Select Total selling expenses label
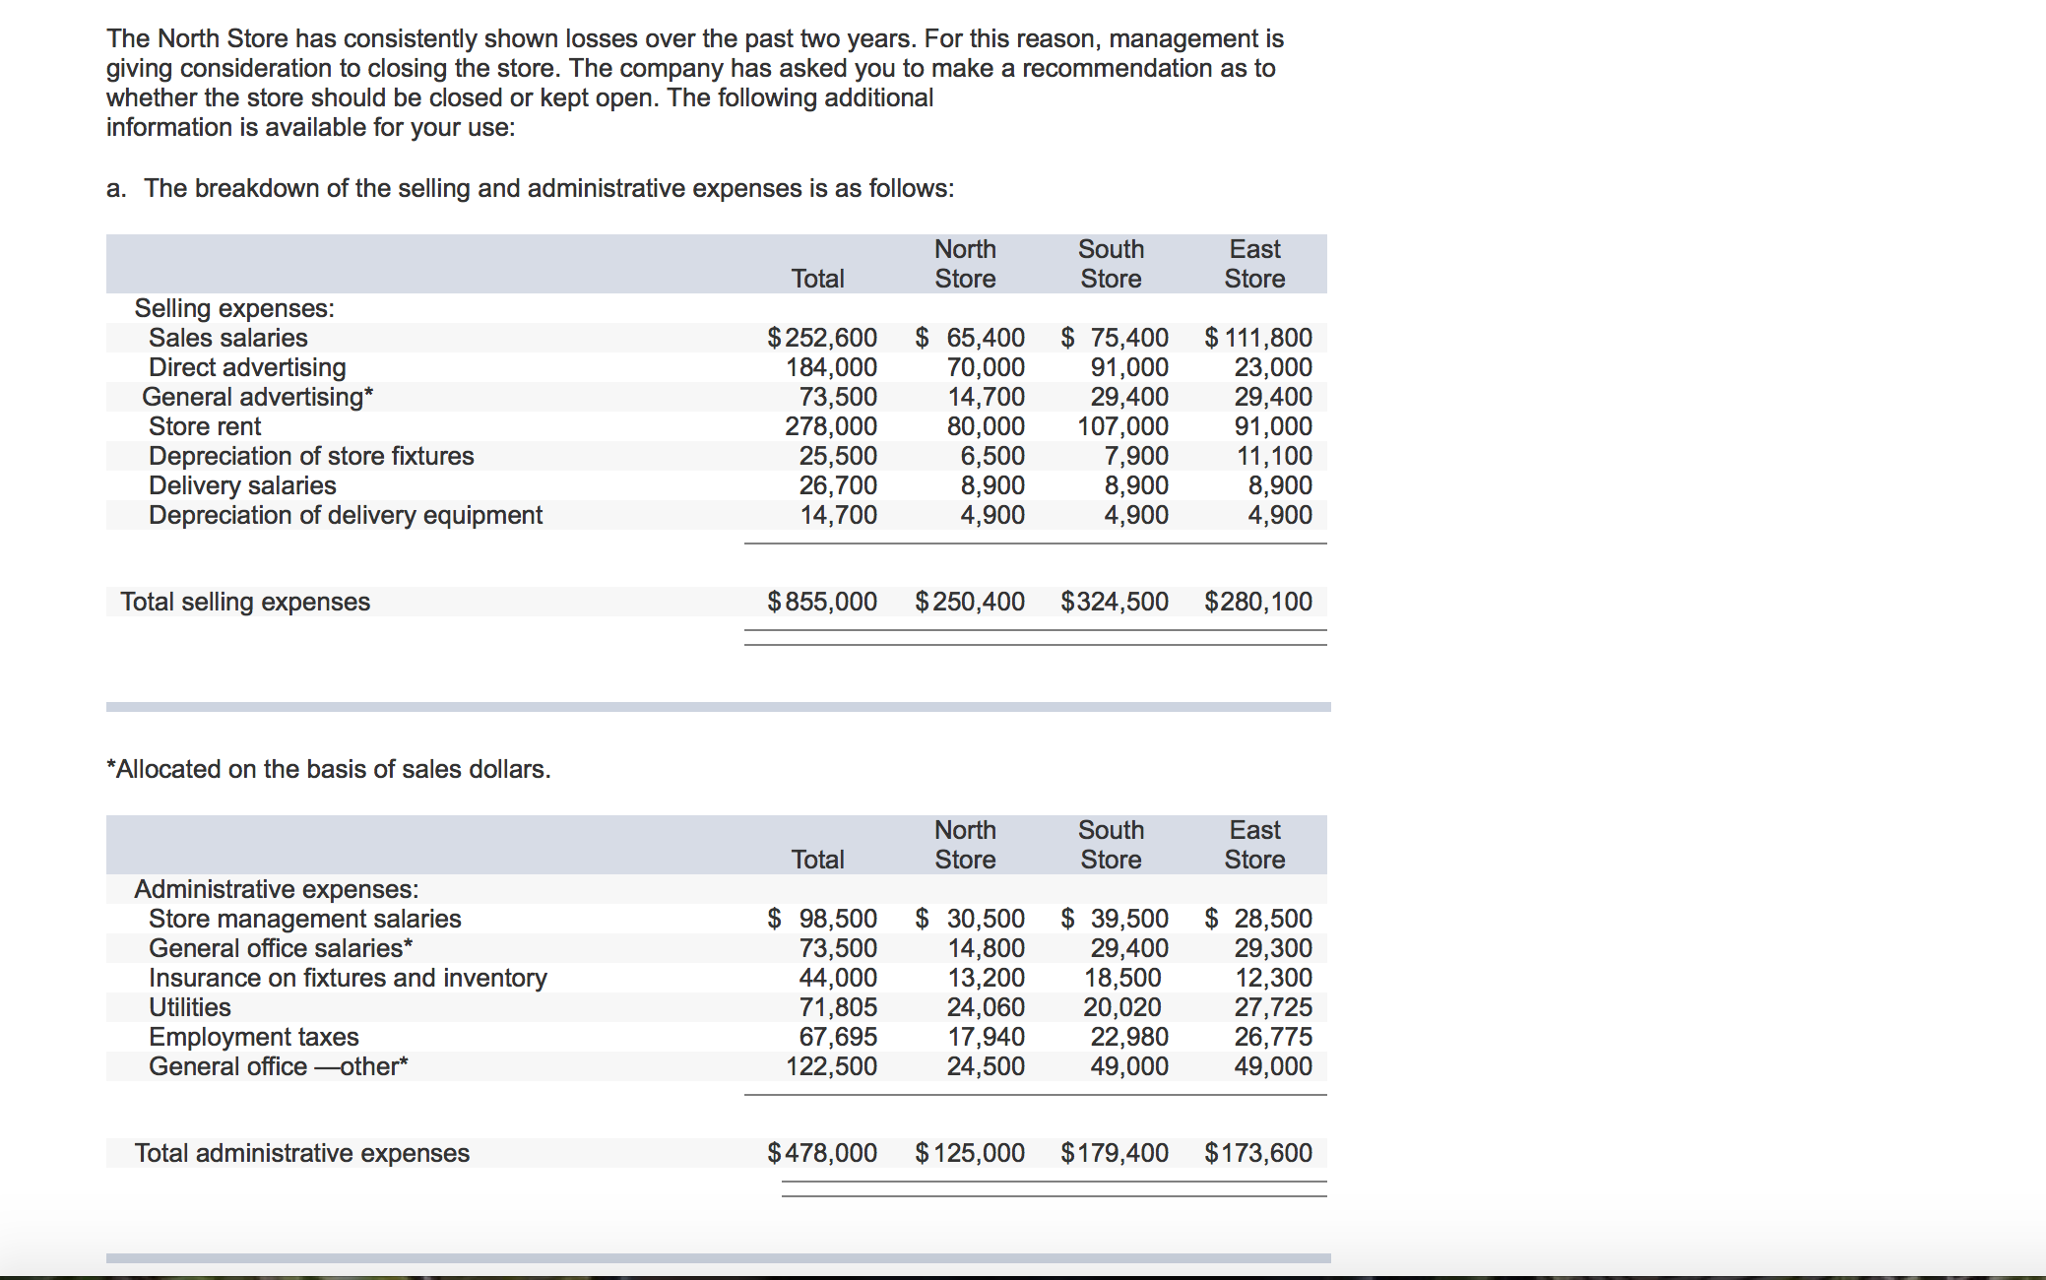The width and height of the screenshot is (2046, 1280). click(245, 602)
